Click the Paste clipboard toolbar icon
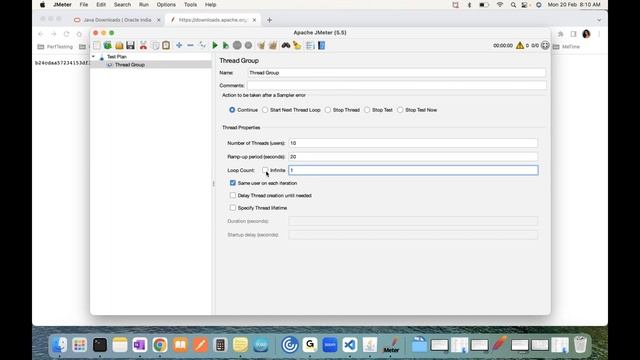Viewport: 640px width, 360px height. tap(166, 45)
